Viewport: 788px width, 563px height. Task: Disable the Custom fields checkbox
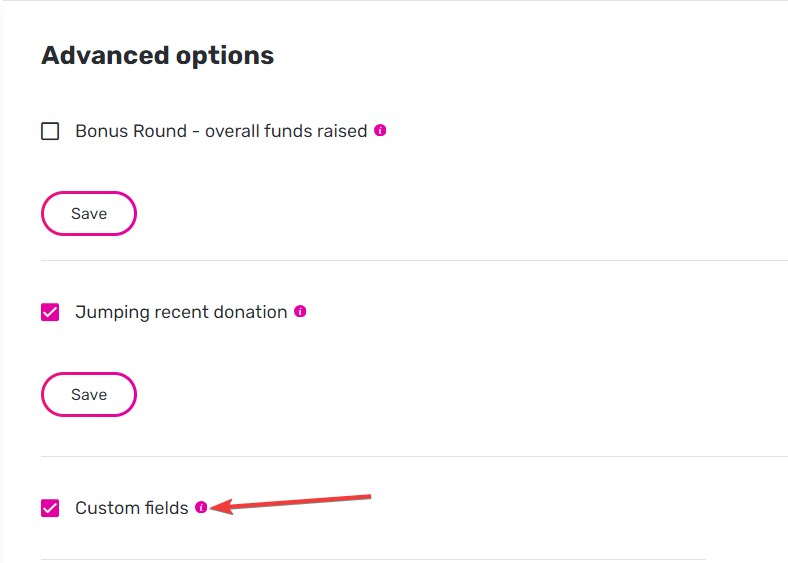coord(50,508)
